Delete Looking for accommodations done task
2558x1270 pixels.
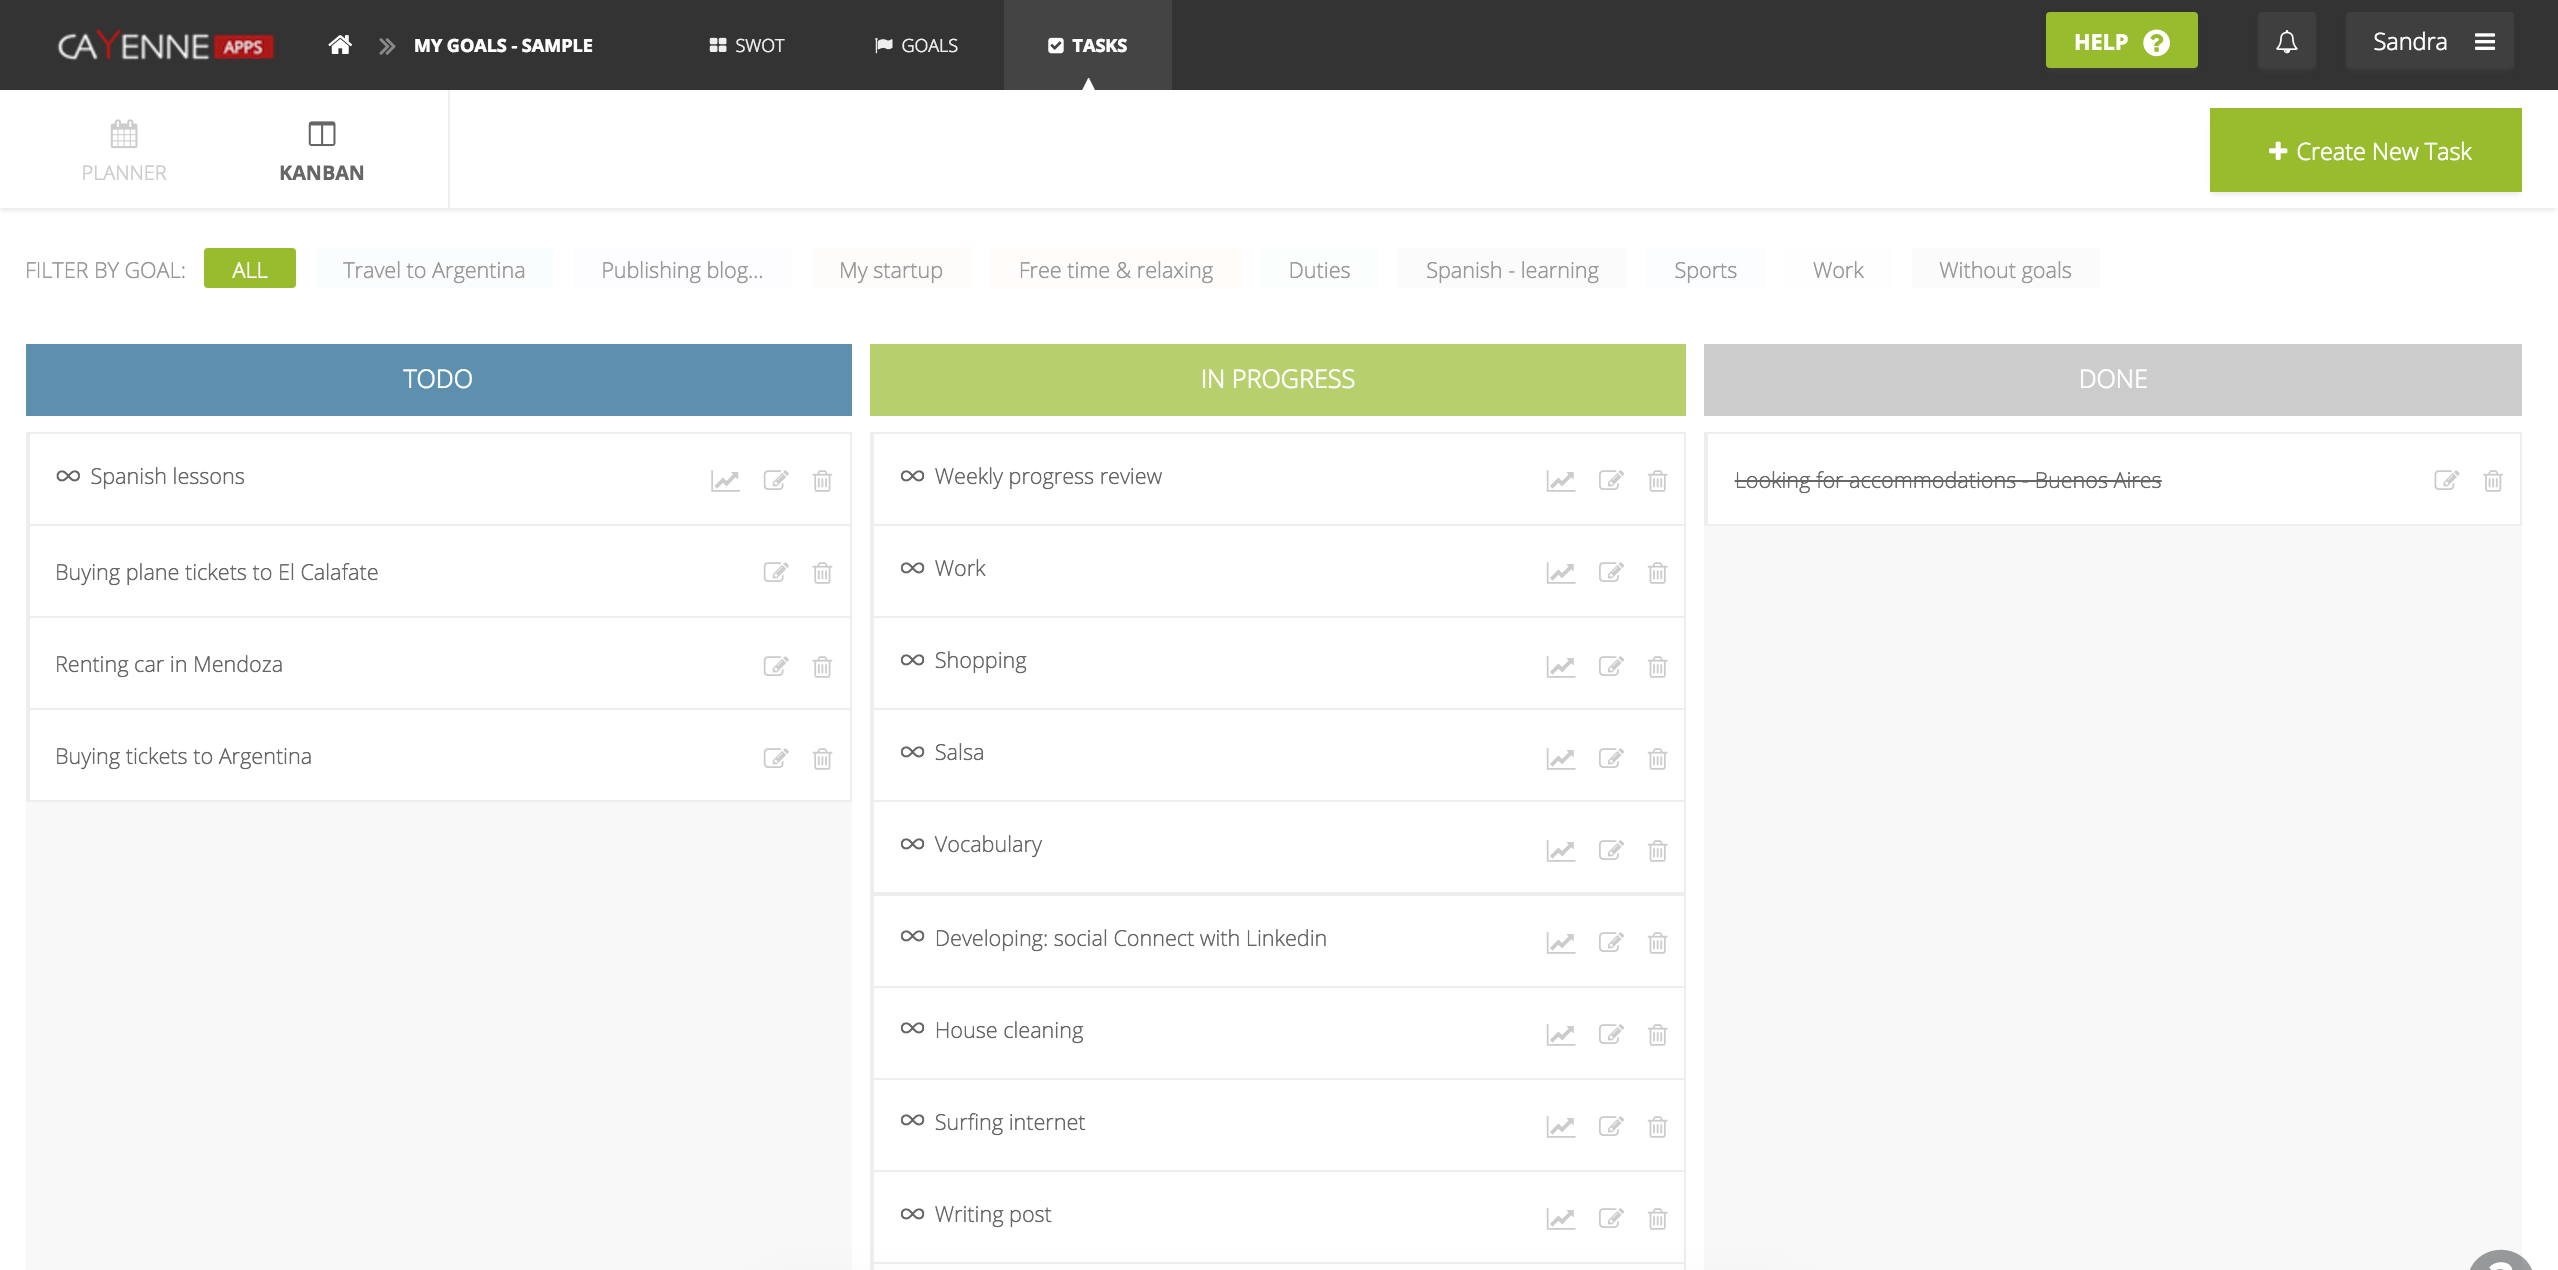tap(2493, 481)
